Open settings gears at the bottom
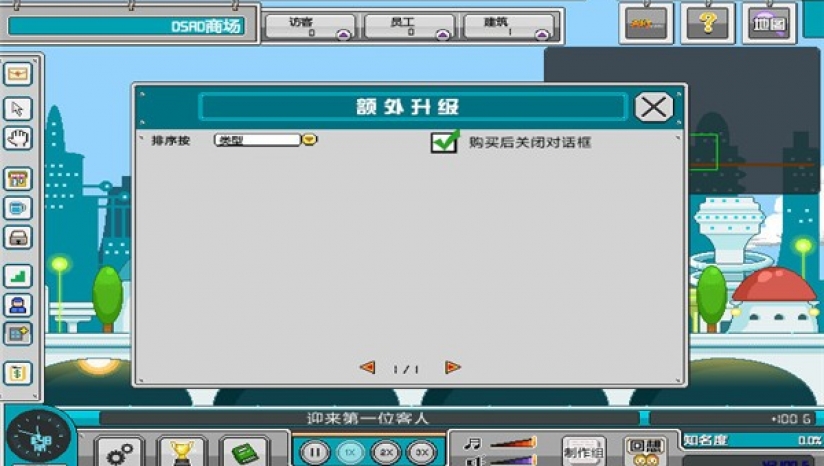This screenshot has width=824, height=466. tap(120, 453)
